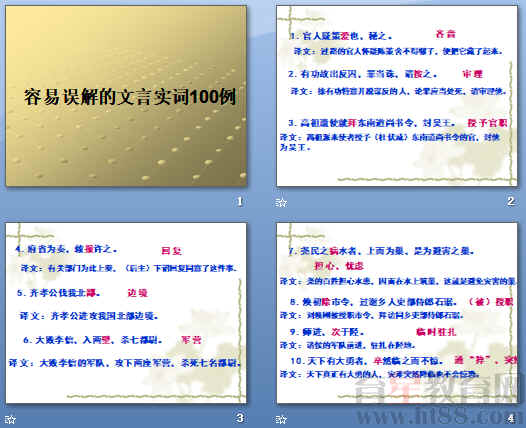Click the hl88.com watermark link
The image size is (526, 428).
(436, 415)
